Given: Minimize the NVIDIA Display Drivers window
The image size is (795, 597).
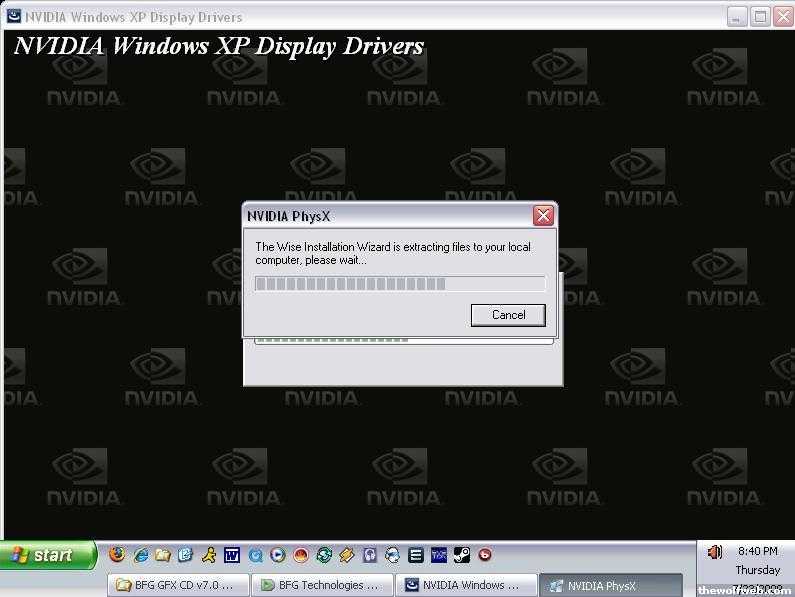Looking at the screenshot, I should coord(737,16).
